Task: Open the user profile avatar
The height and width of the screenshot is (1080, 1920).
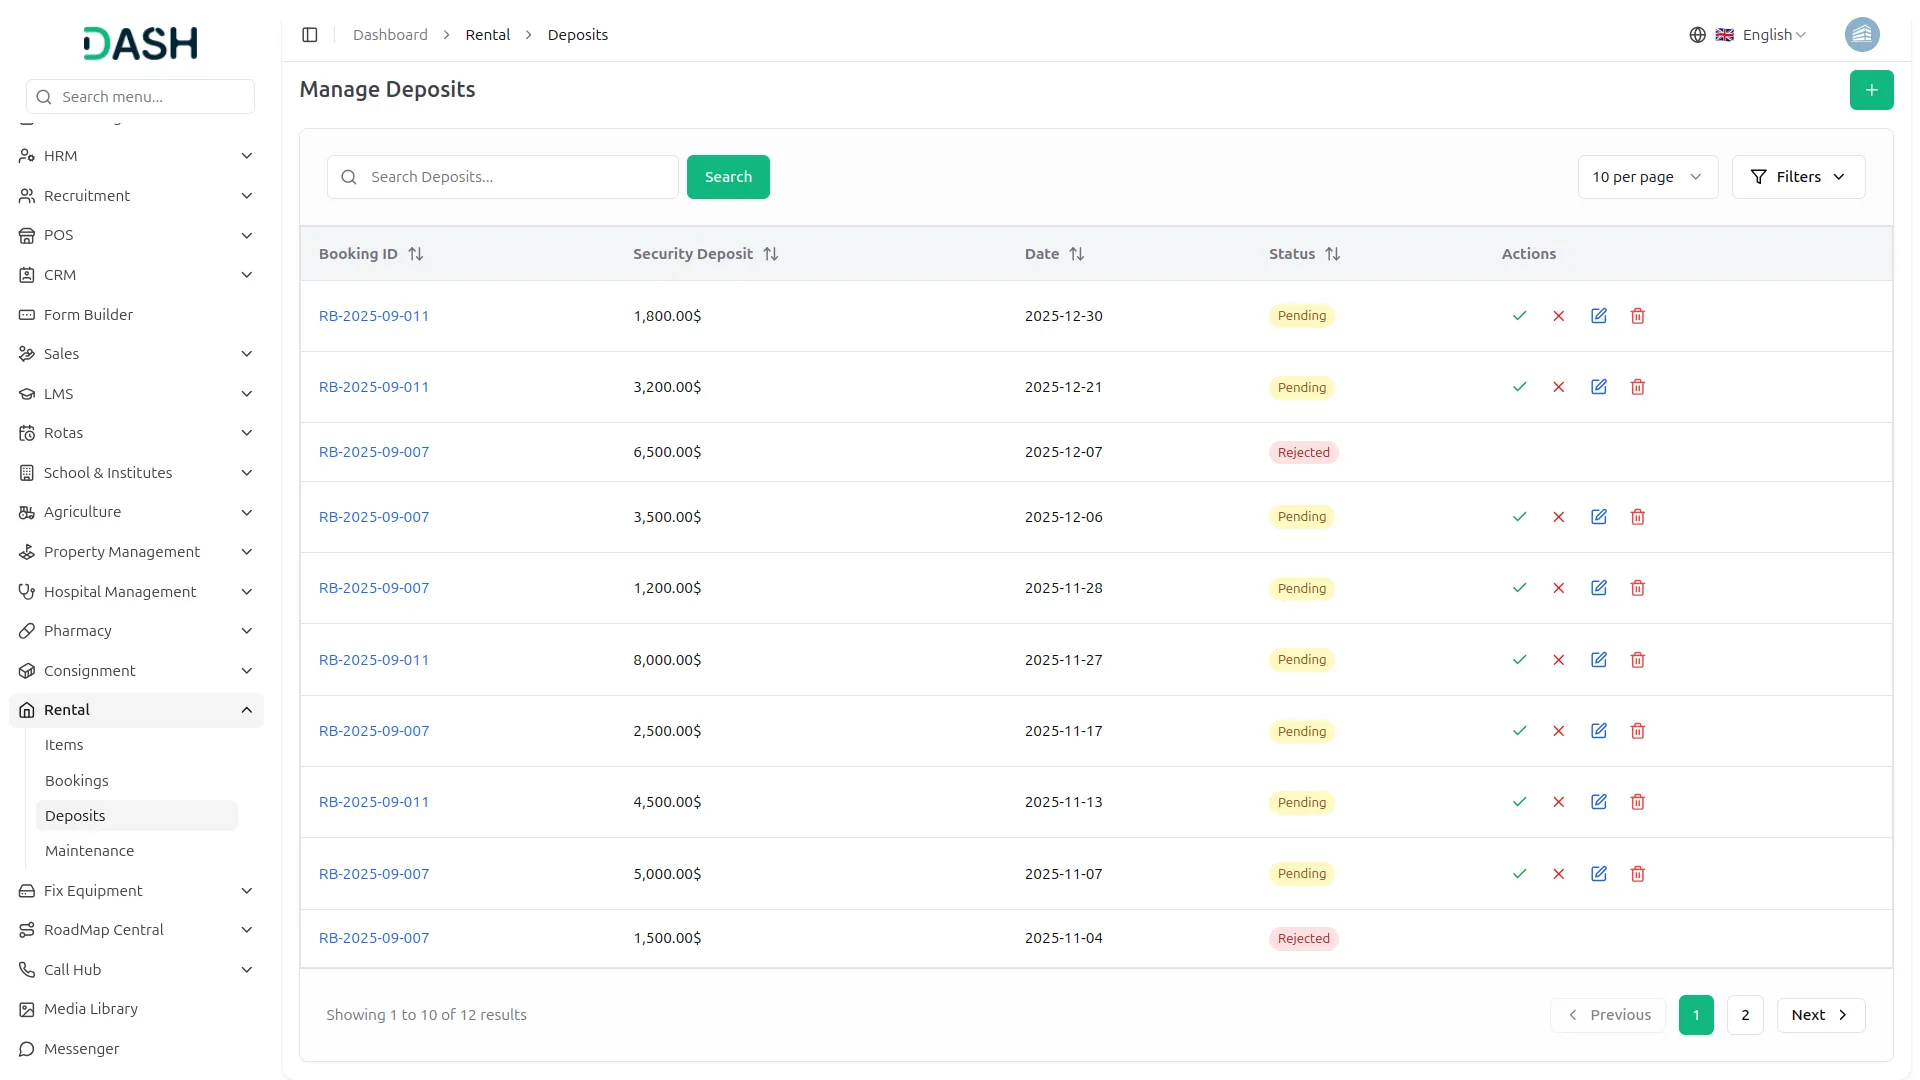Action: click(x=1862, y=34)
